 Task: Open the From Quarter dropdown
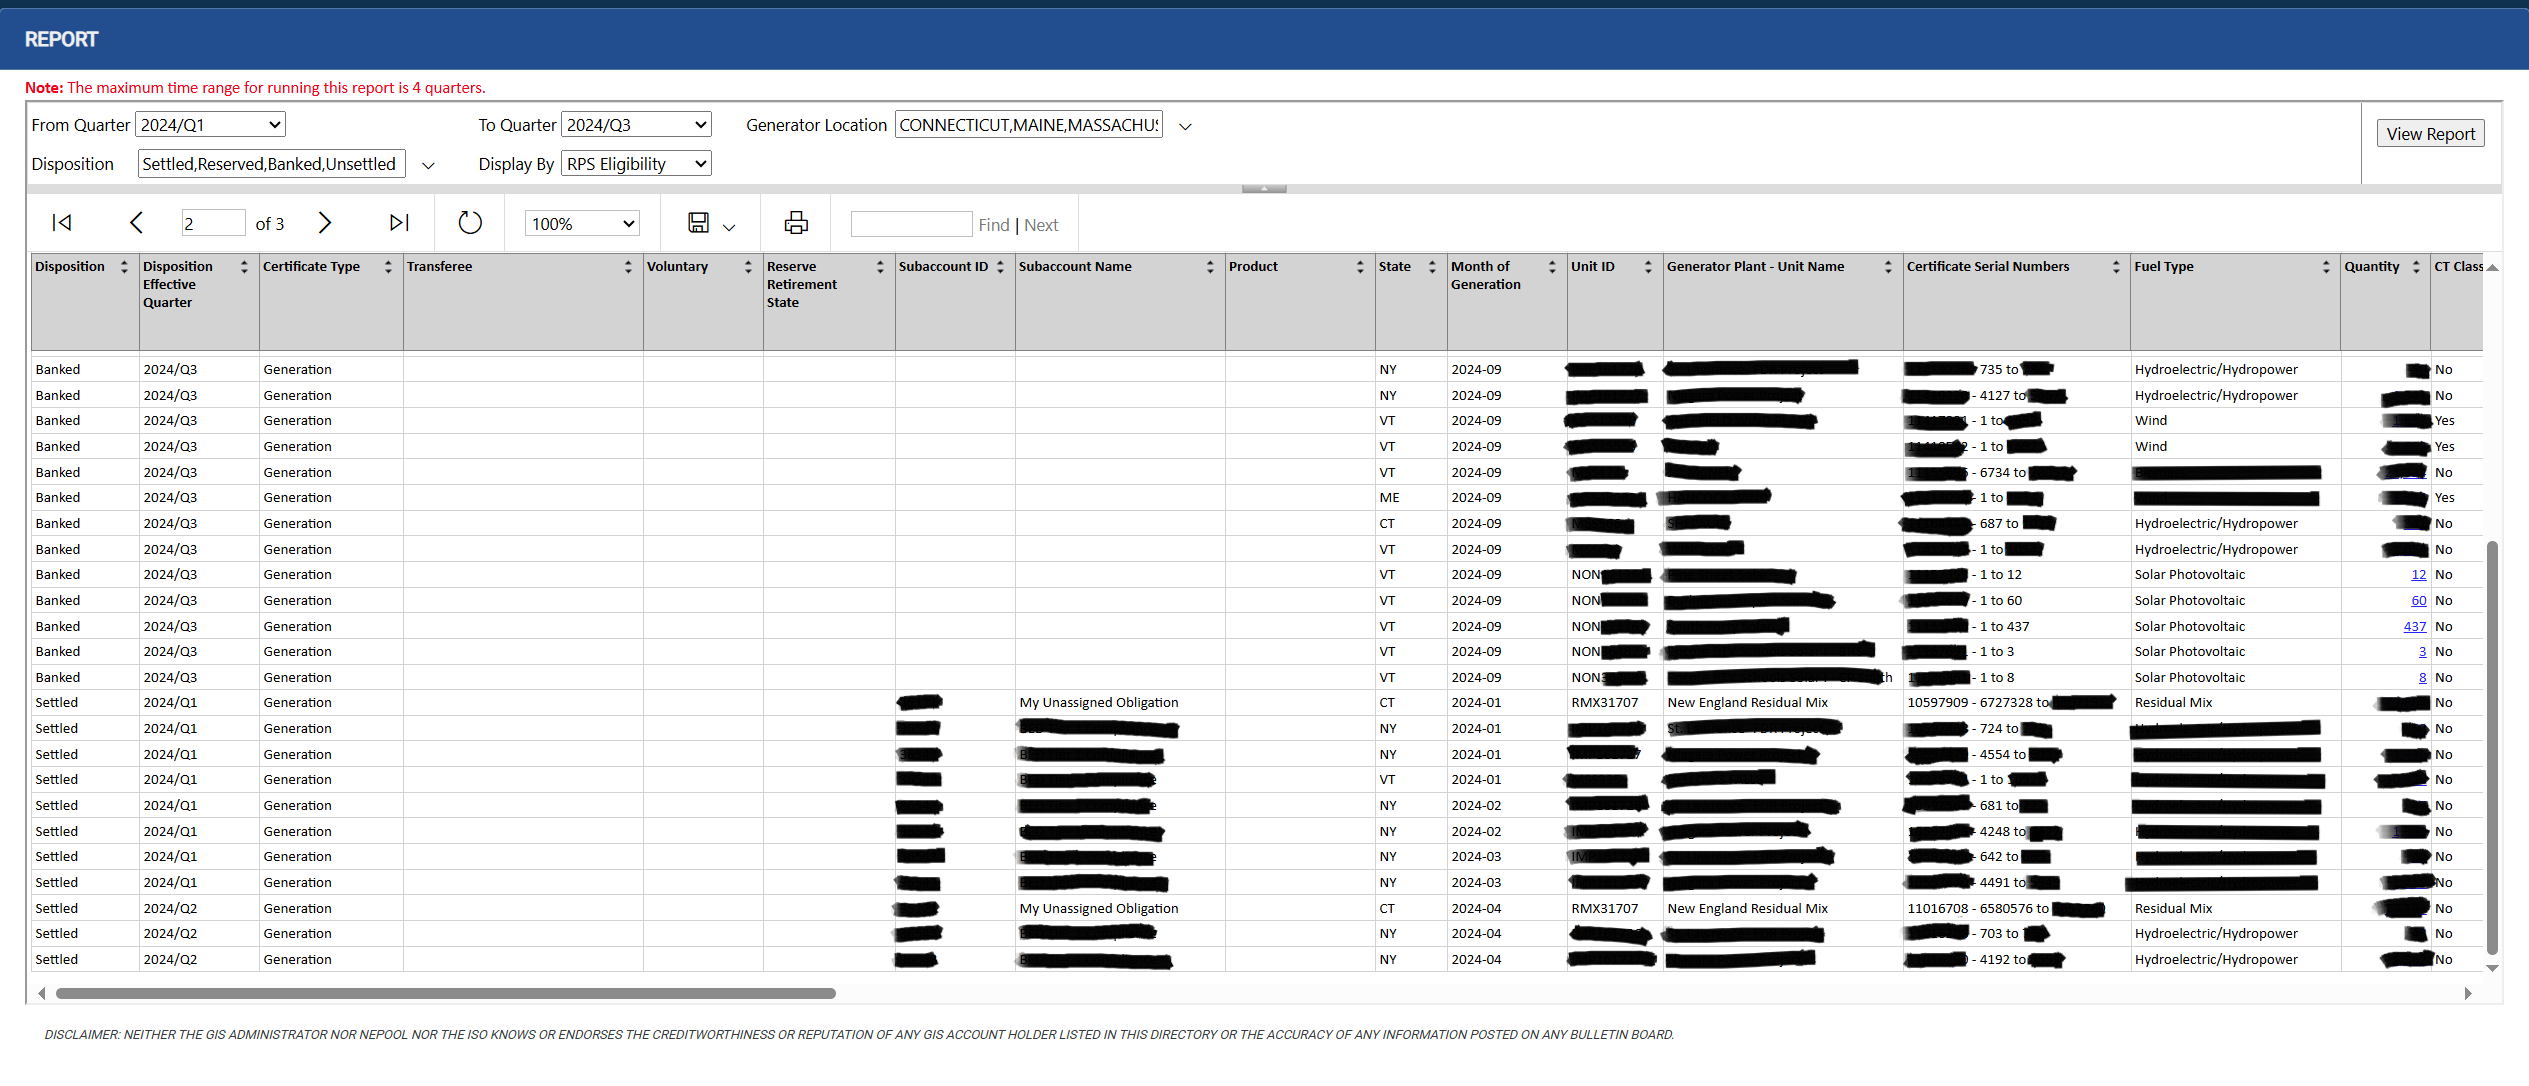tap(210, 125)
